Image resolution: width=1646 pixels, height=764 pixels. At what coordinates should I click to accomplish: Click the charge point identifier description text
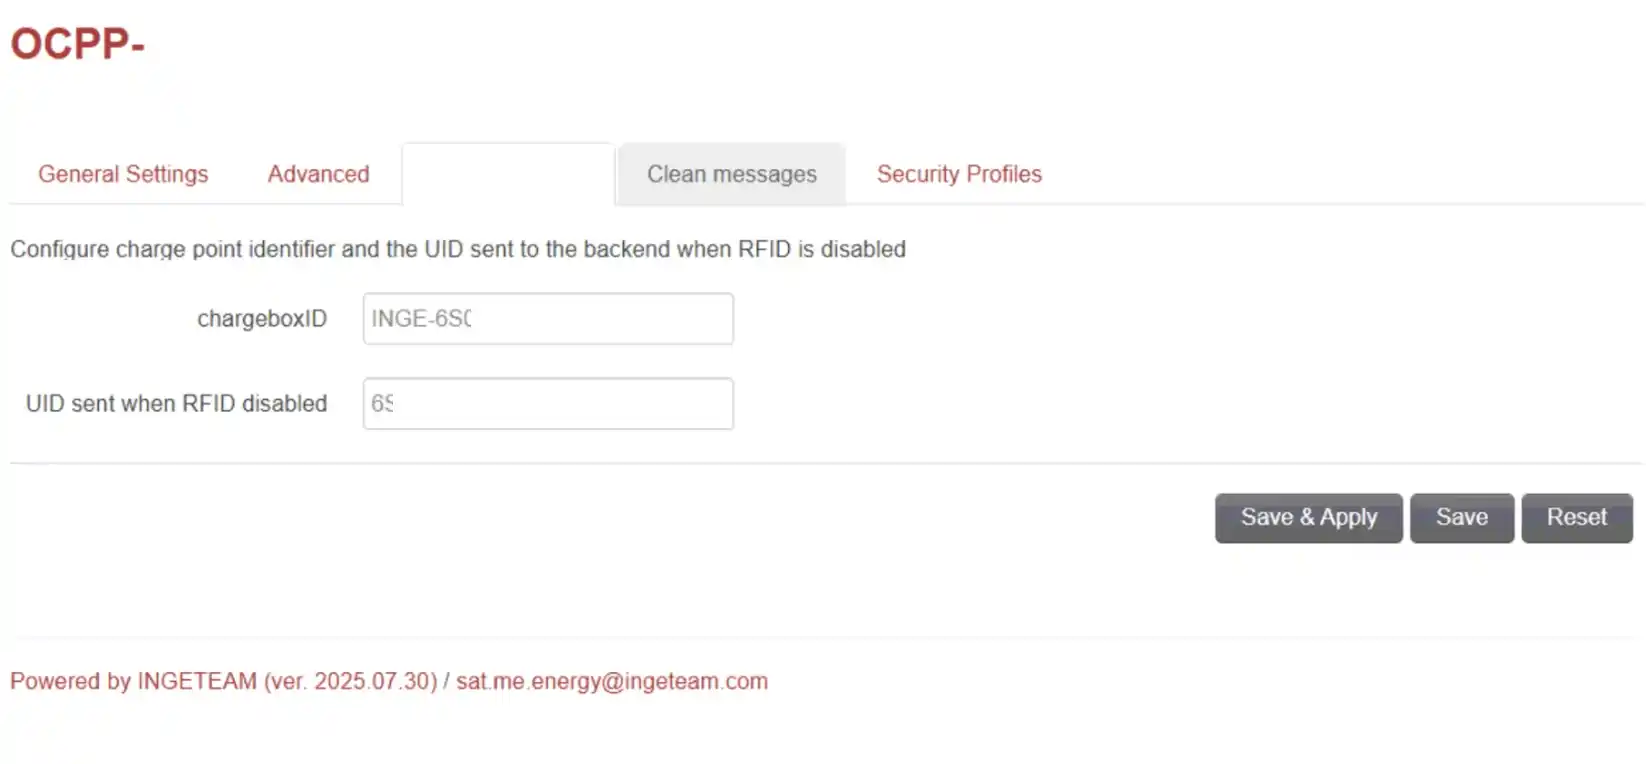click(458, 249)
